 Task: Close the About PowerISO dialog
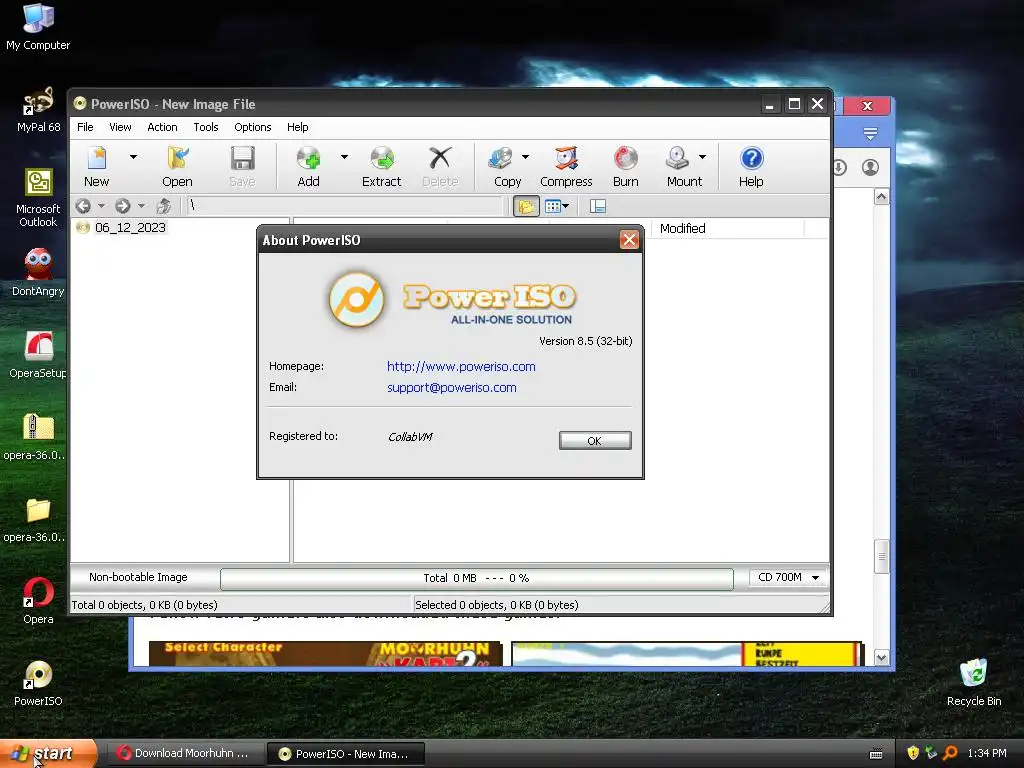(x=629, y=240)
